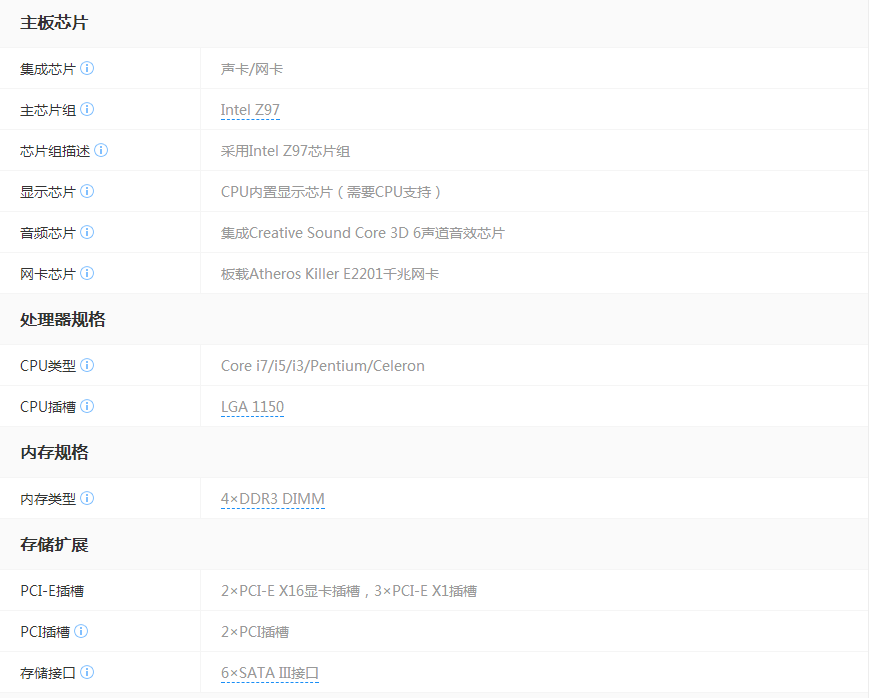Click the 主芯片组 label
This screenshot has width=870, height=698.
point(48,110)
